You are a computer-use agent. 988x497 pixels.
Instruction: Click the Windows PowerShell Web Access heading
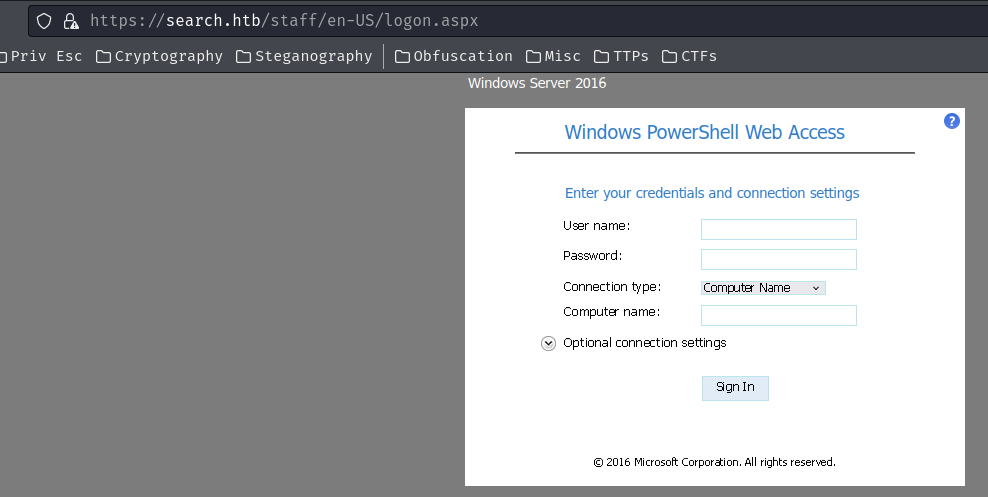tap(704, 132)
